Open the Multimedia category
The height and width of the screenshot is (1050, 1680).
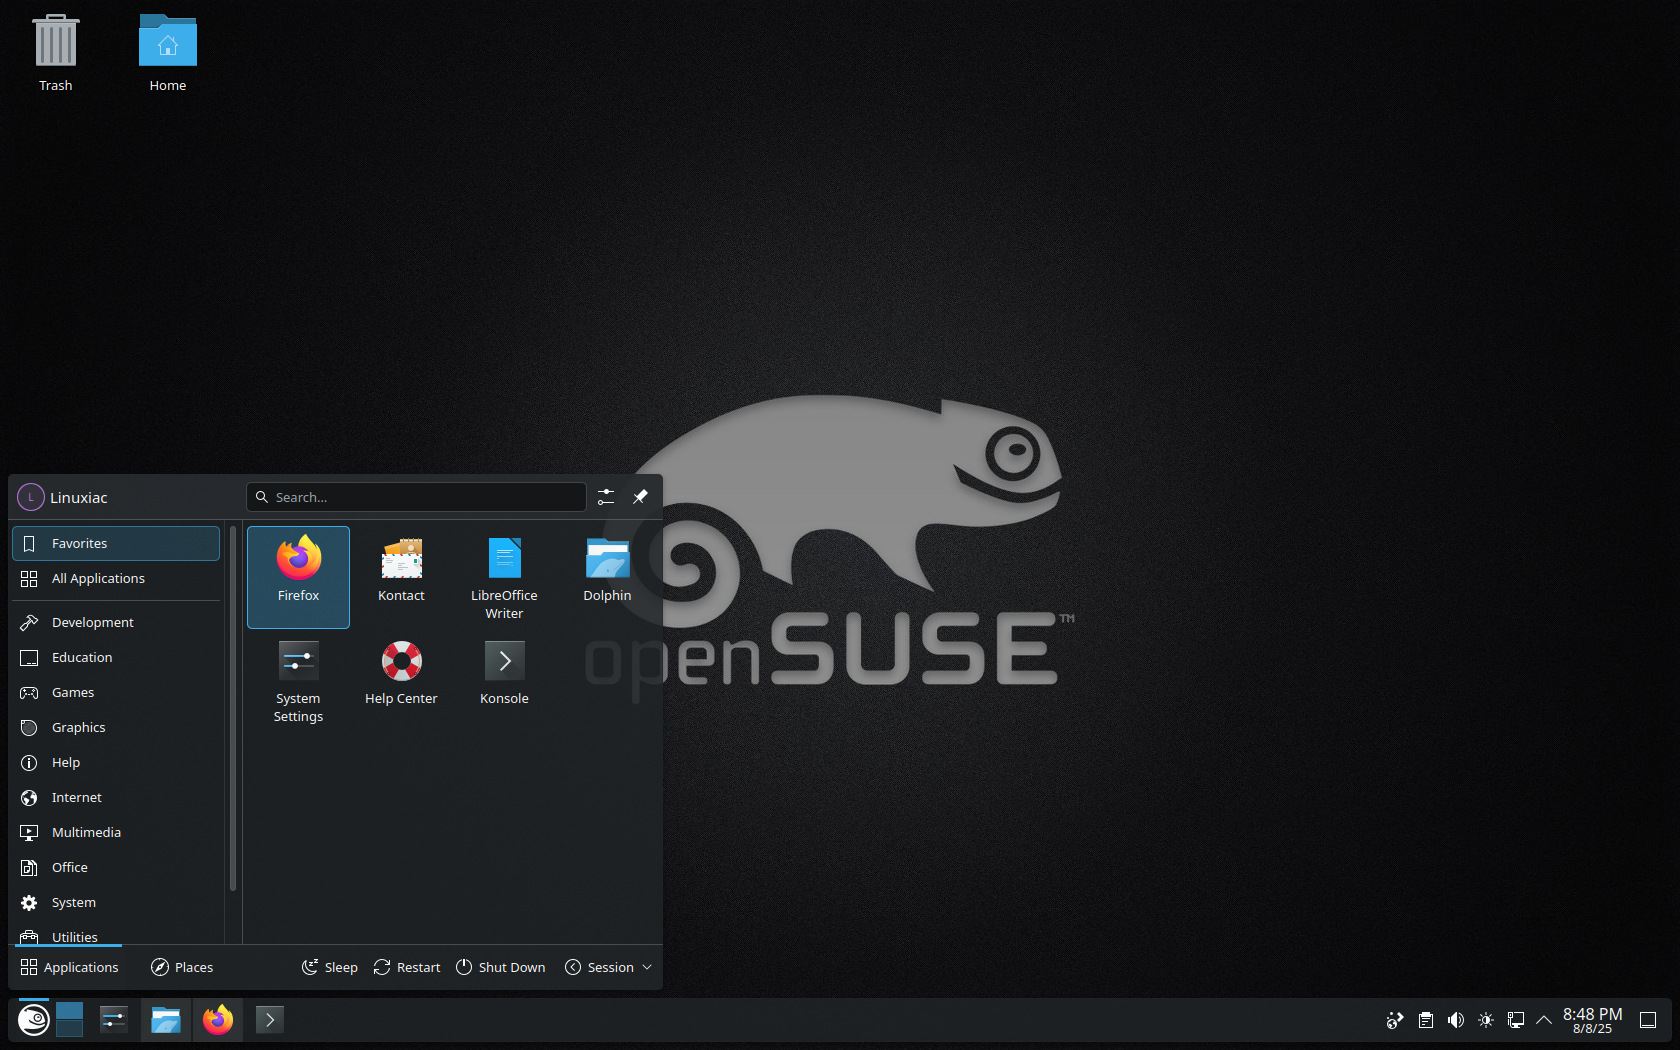tap(116, 832)
